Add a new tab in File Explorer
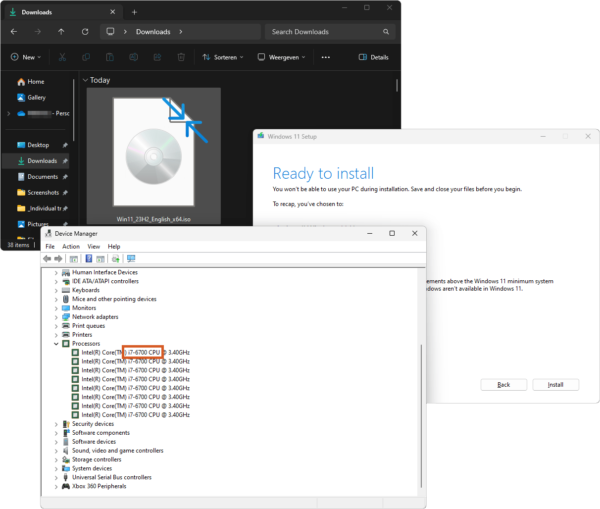 point(134,12)
